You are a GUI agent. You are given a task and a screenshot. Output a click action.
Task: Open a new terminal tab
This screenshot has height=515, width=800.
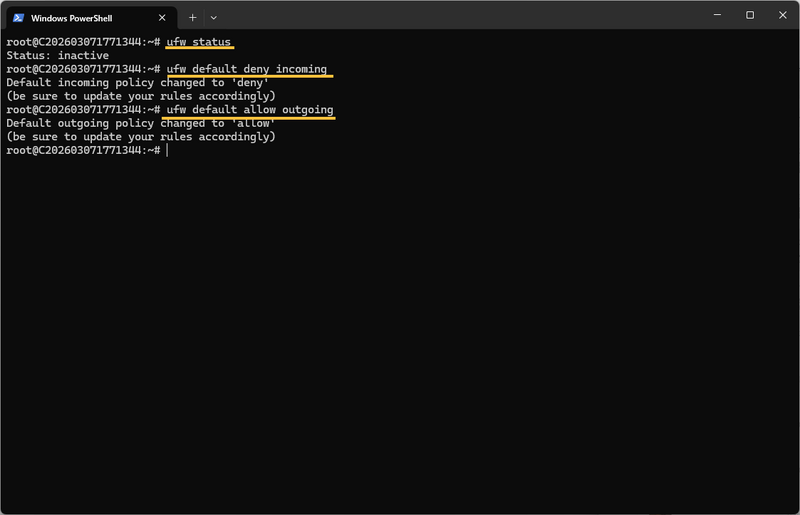193,17
